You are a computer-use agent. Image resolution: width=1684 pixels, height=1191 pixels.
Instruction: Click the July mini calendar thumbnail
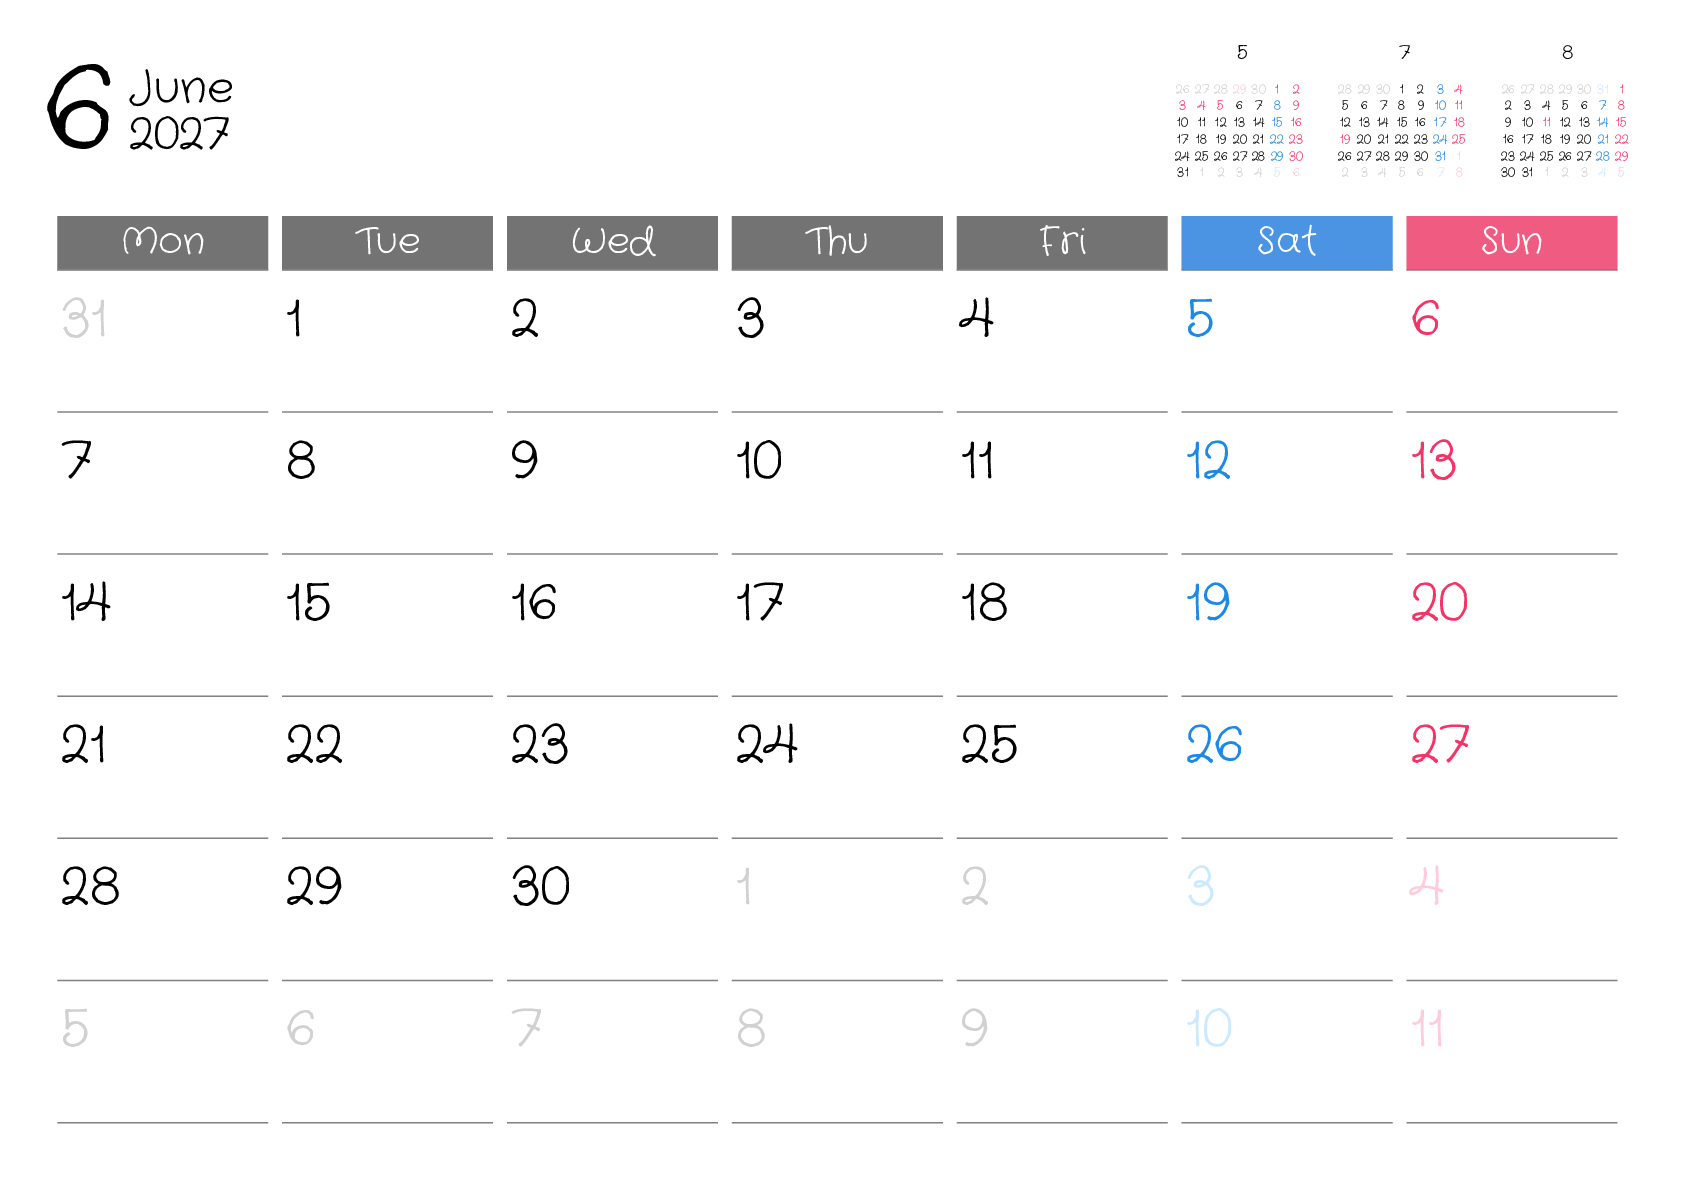pyautogui.click(x=1402, y=122)
